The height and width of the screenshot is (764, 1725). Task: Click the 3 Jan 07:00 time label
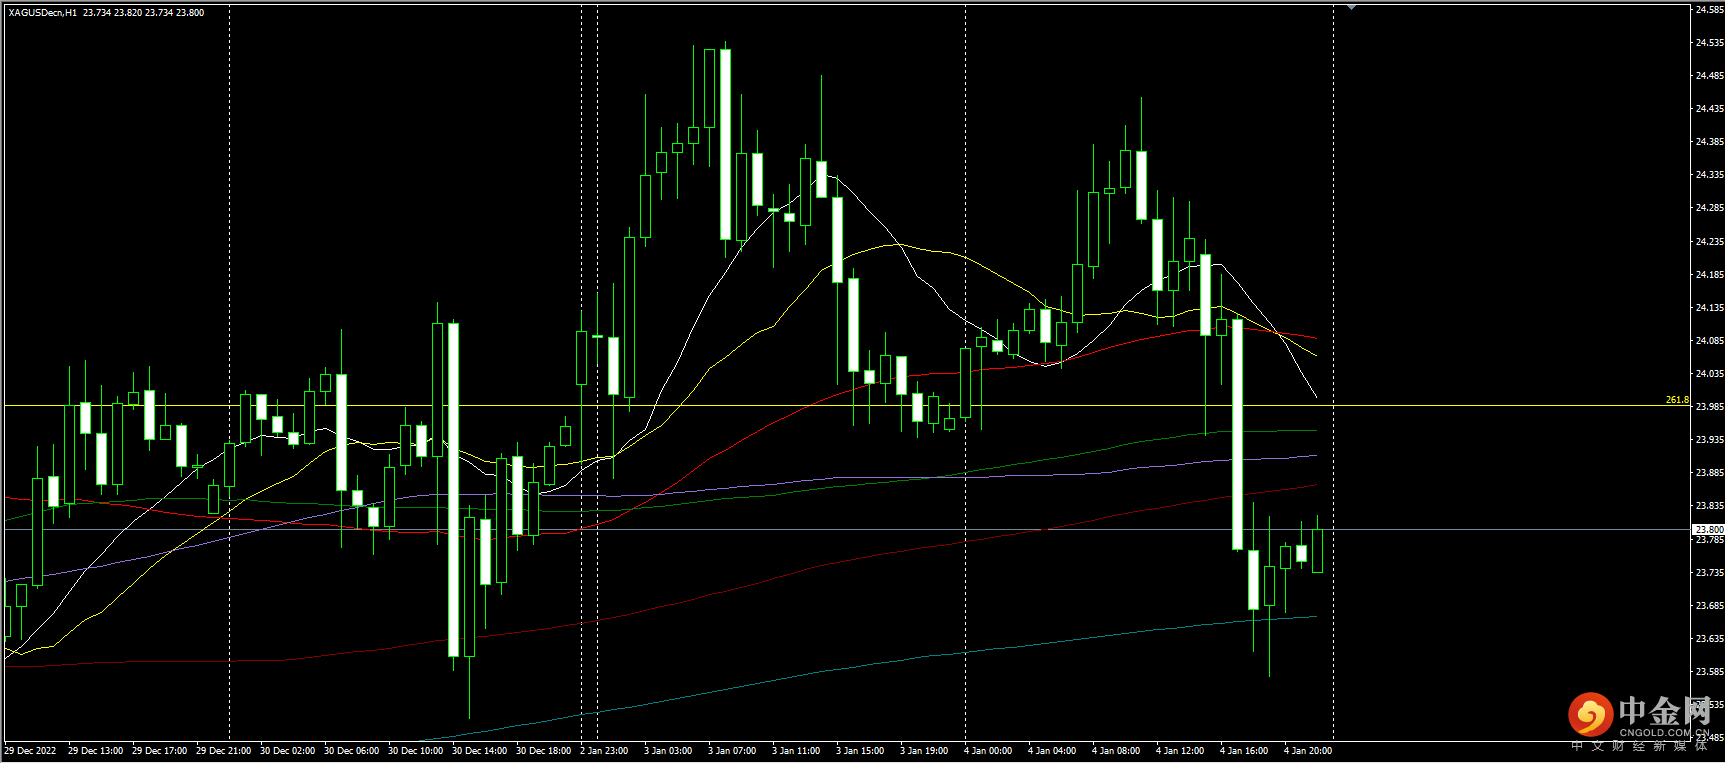tap(731, 751)
